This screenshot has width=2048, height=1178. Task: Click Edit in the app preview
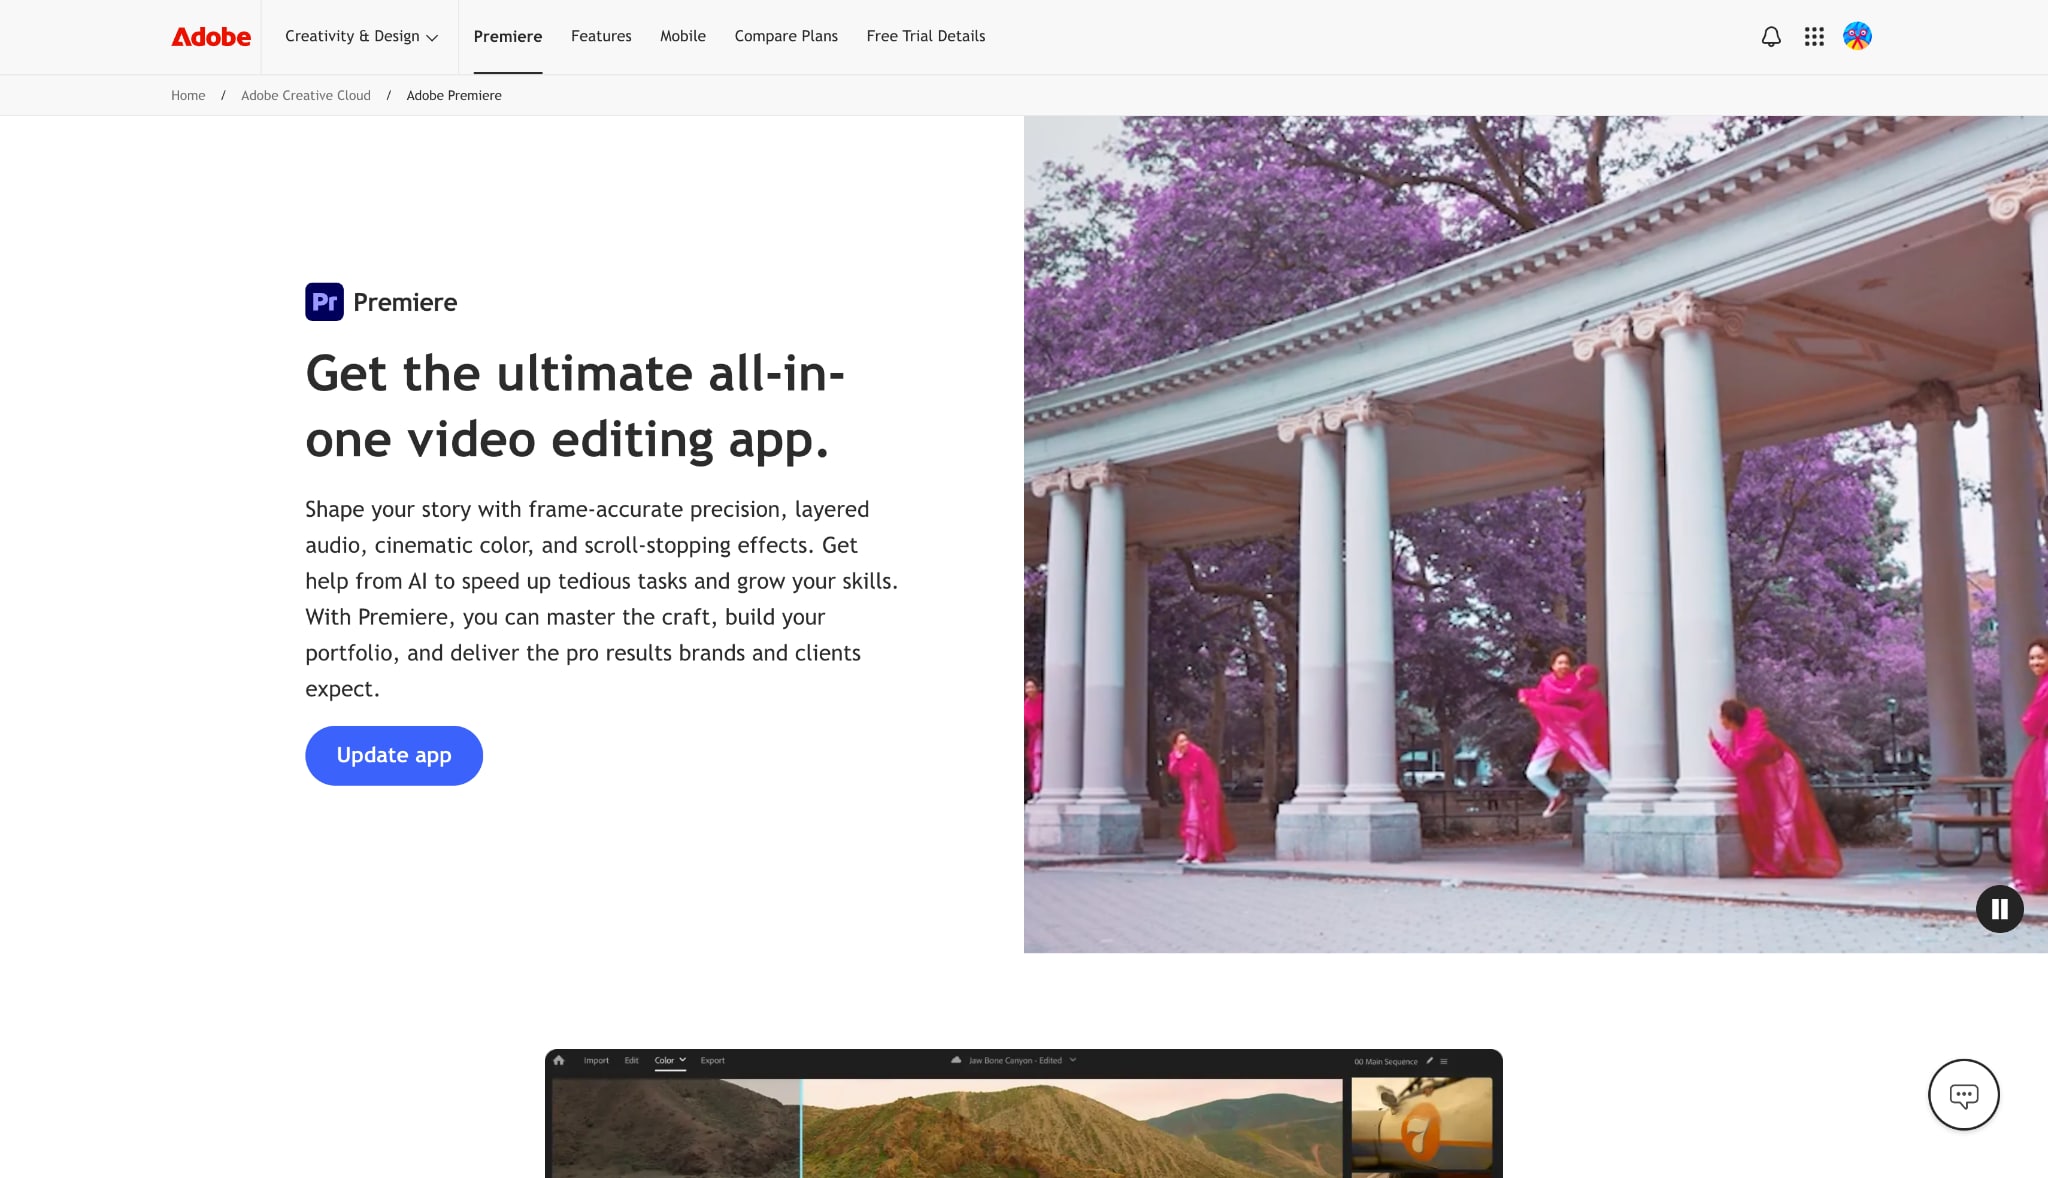pos(631,1061)
